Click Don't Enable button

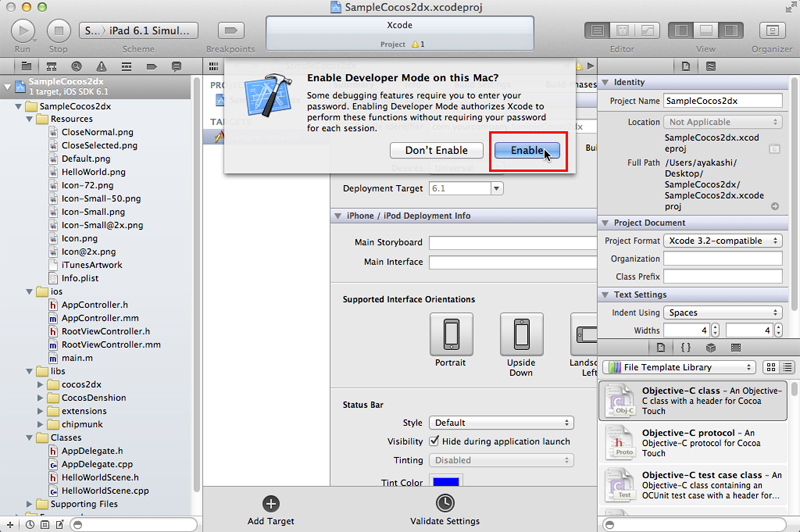[436, 150]
